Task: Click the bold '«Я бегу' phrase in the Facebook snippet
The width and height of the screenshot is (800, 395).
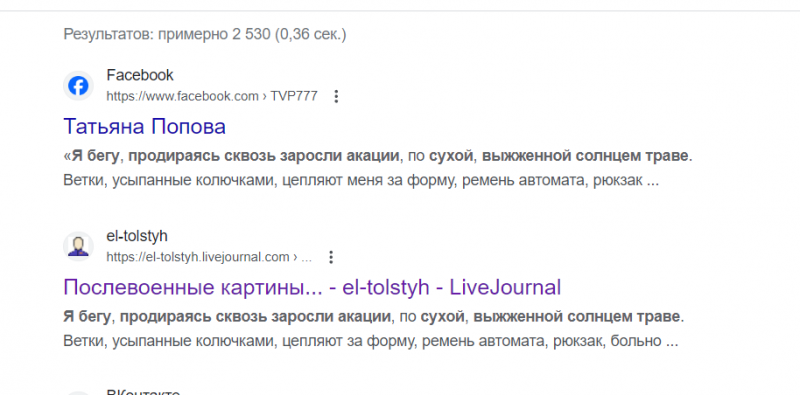Action: click(91, 156)
